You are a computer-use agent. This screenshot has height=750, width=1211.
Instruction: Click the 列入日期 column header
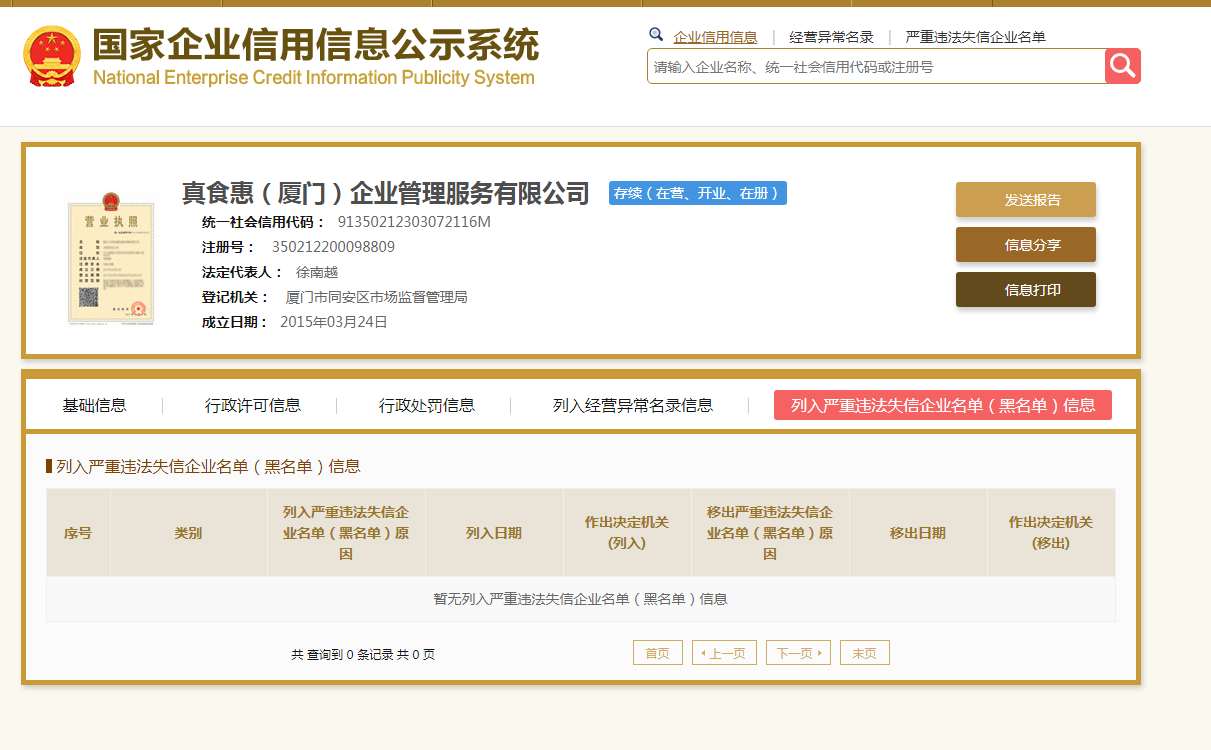(x=494, y=533)
